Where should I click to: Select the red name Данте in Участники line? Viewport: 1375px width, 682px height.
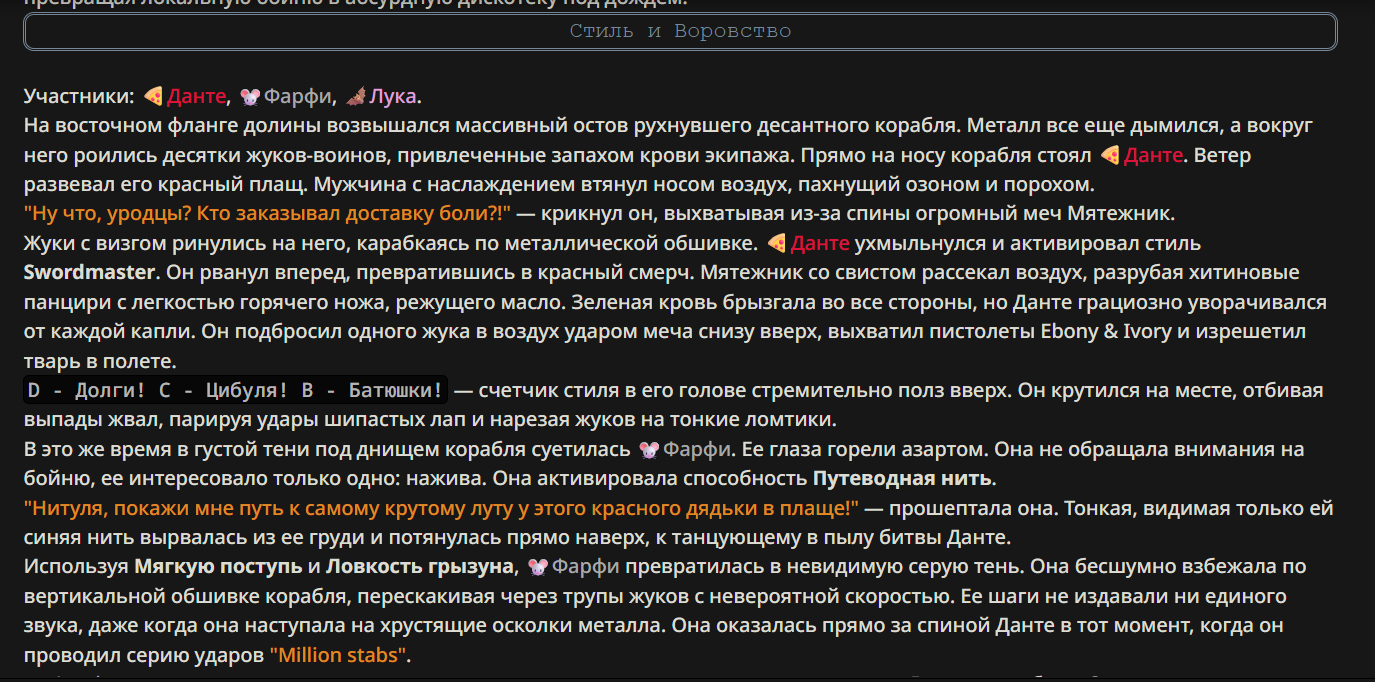197,97
